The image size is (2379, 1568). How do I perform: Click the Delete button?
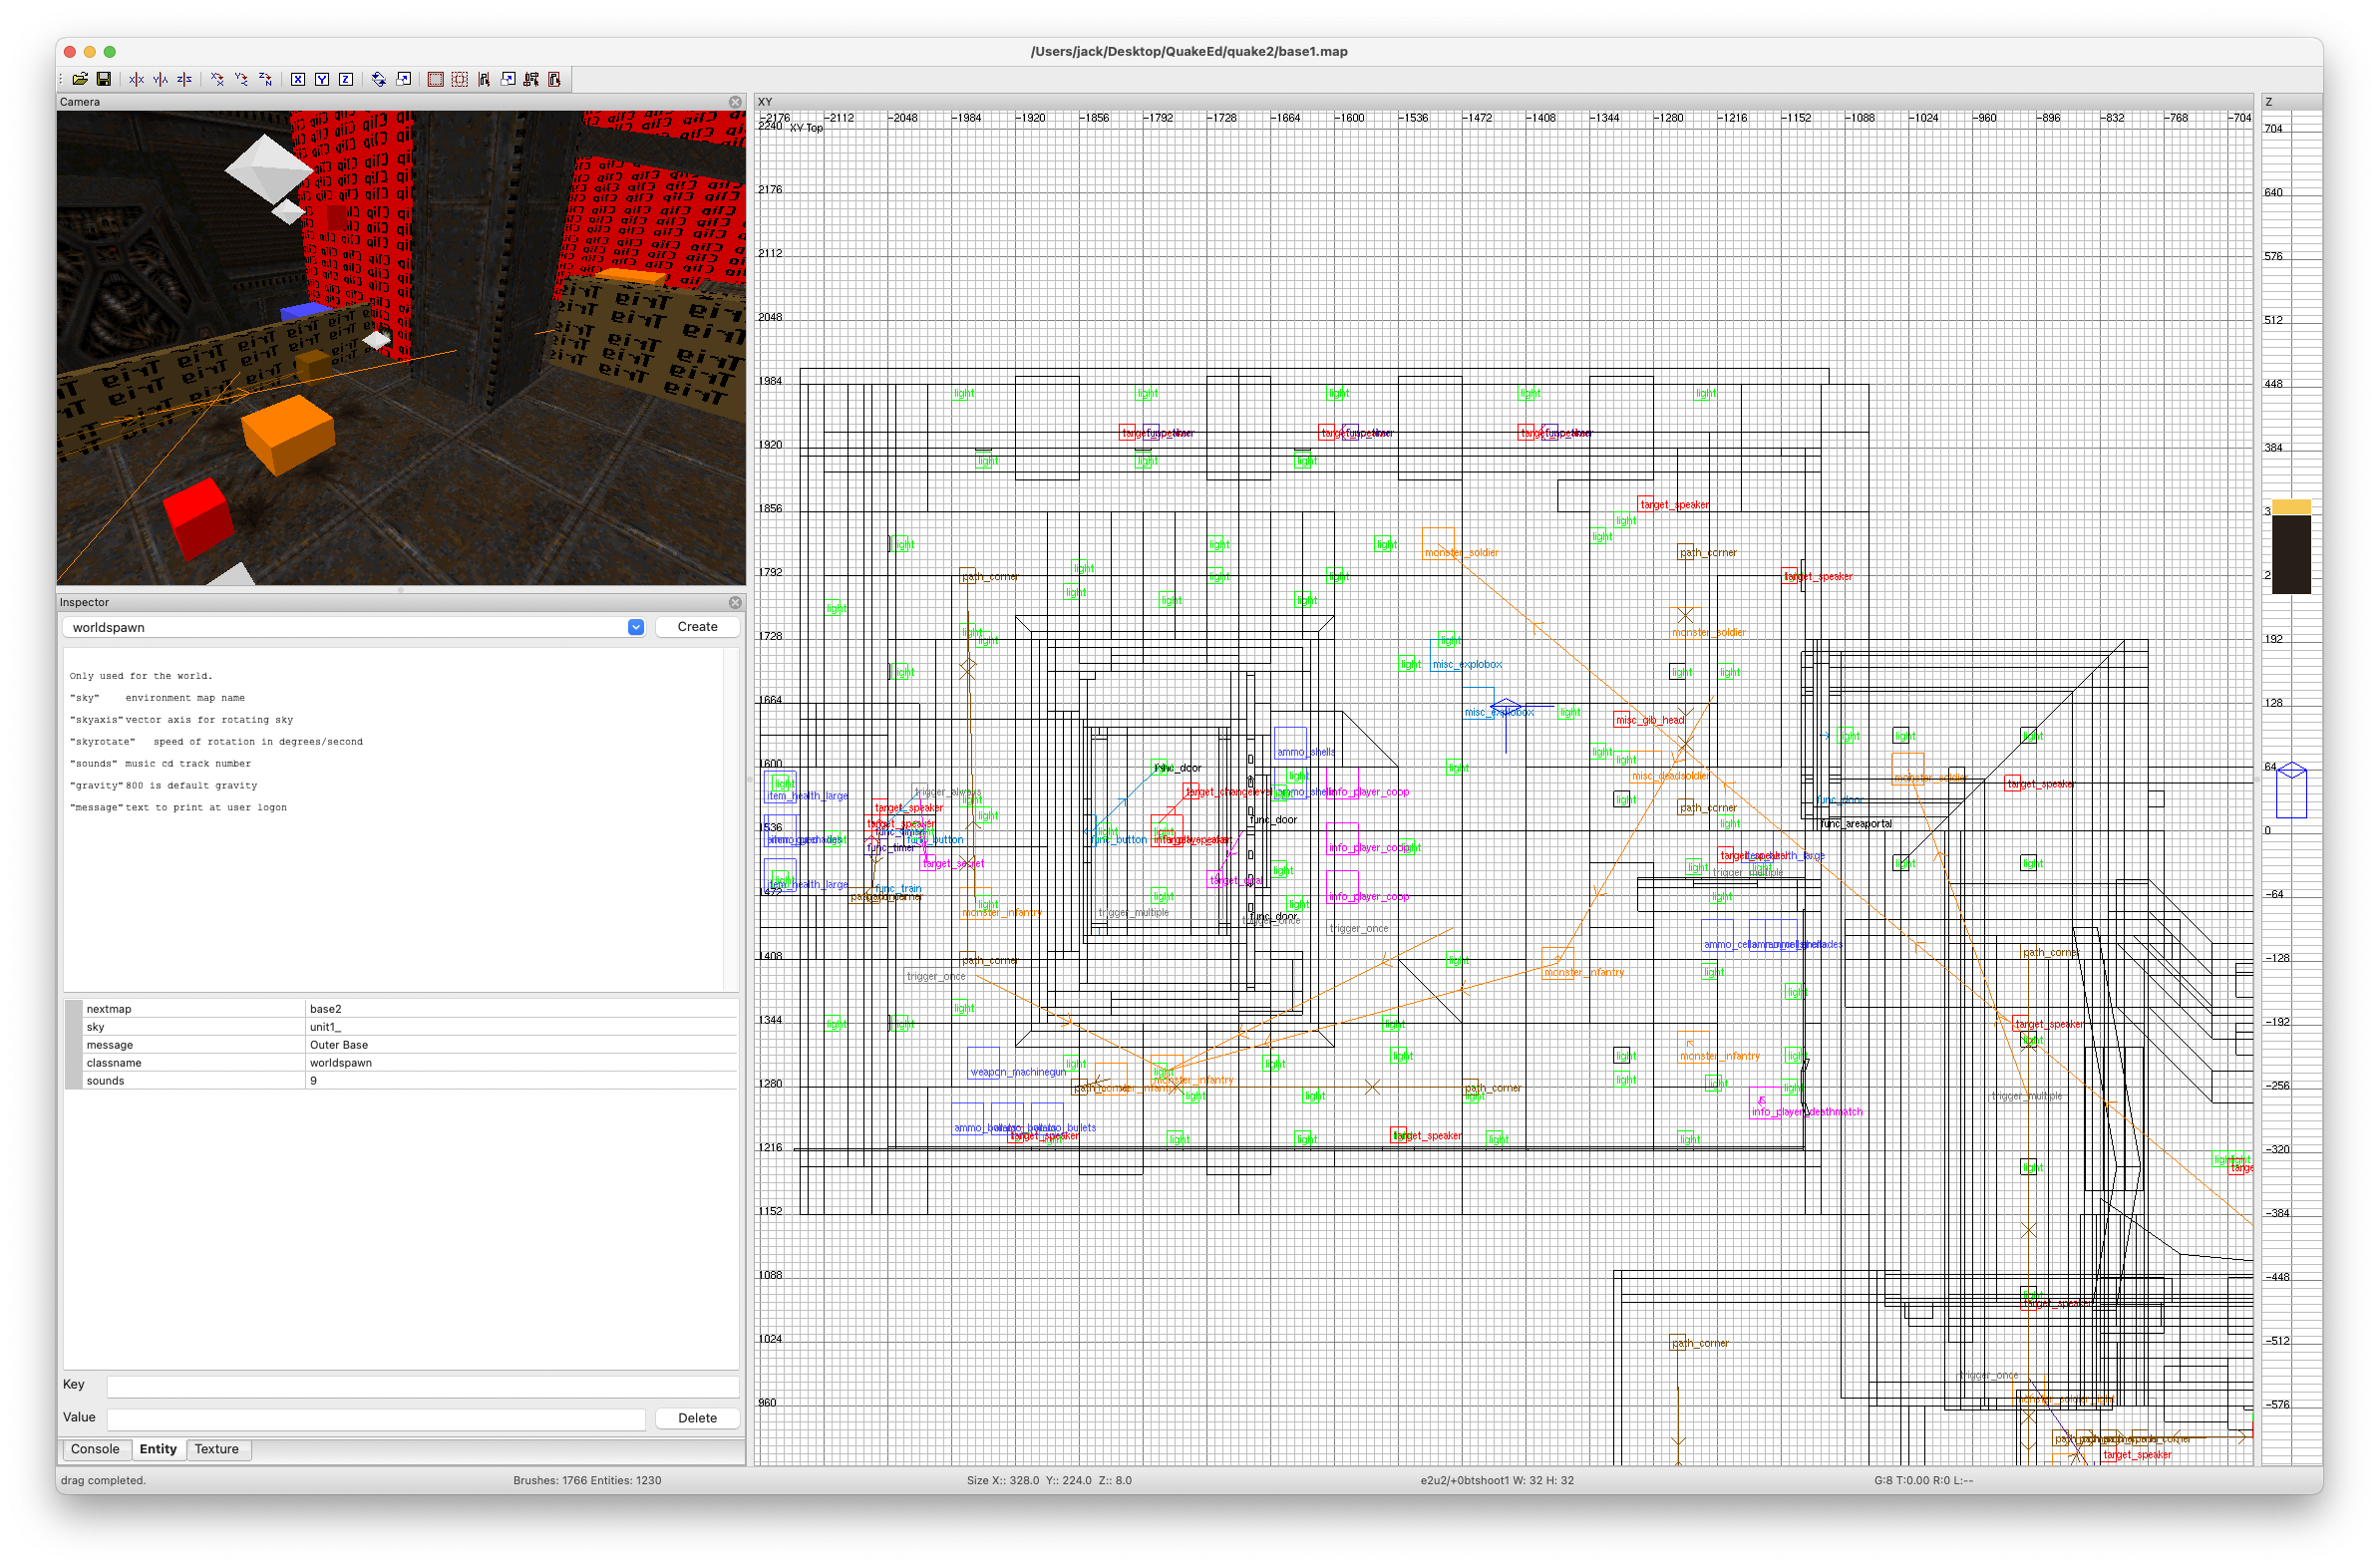coord(697,1418)
